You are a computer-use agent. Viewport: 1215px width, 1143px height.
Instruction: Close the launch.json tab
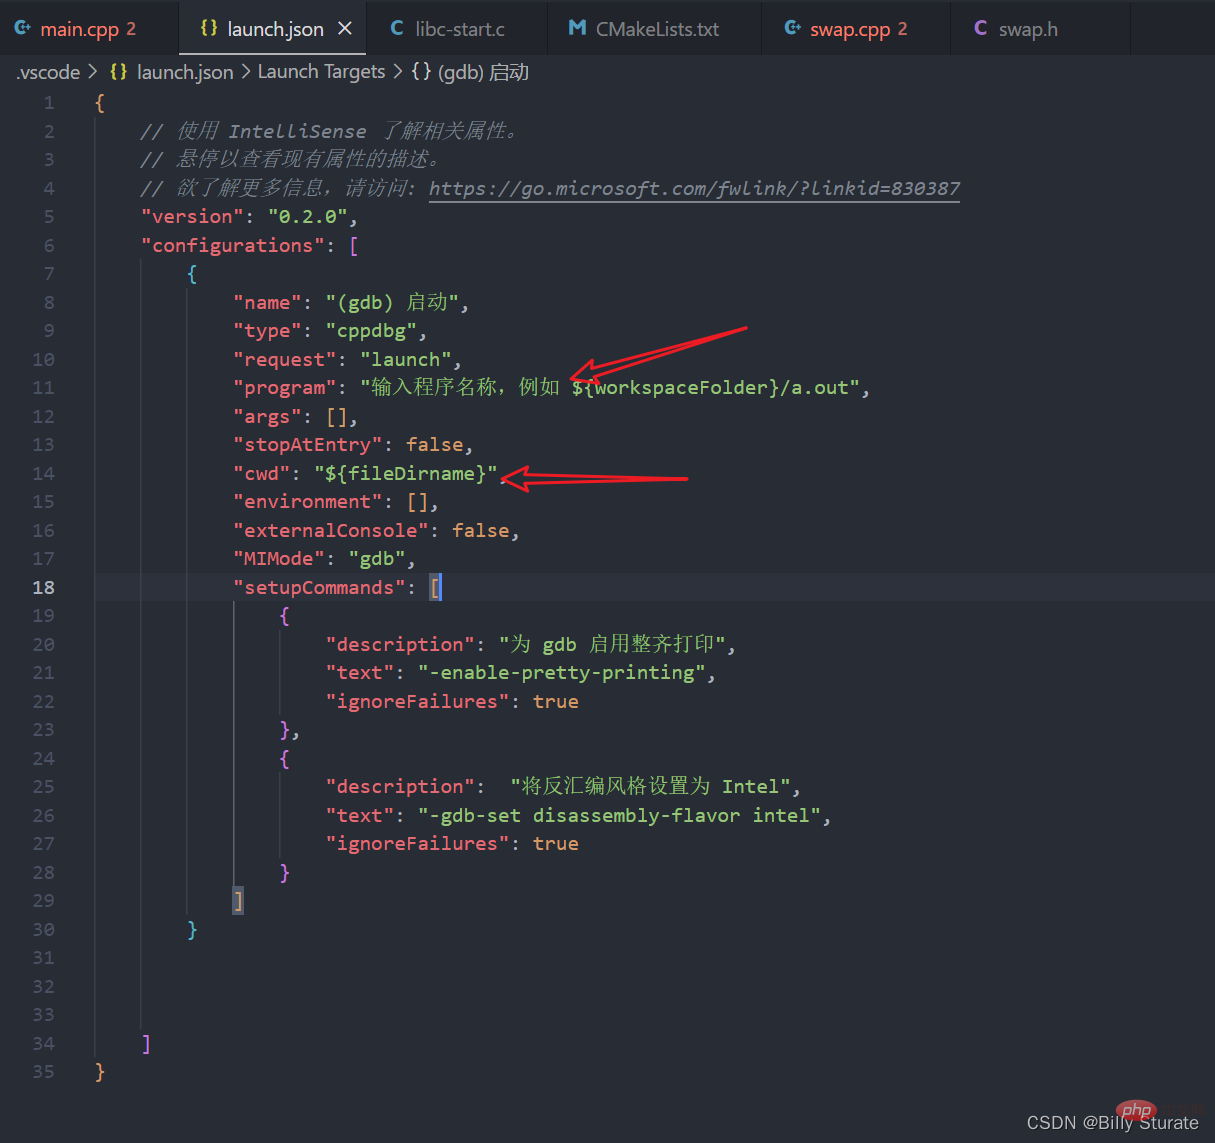[345, 28]
